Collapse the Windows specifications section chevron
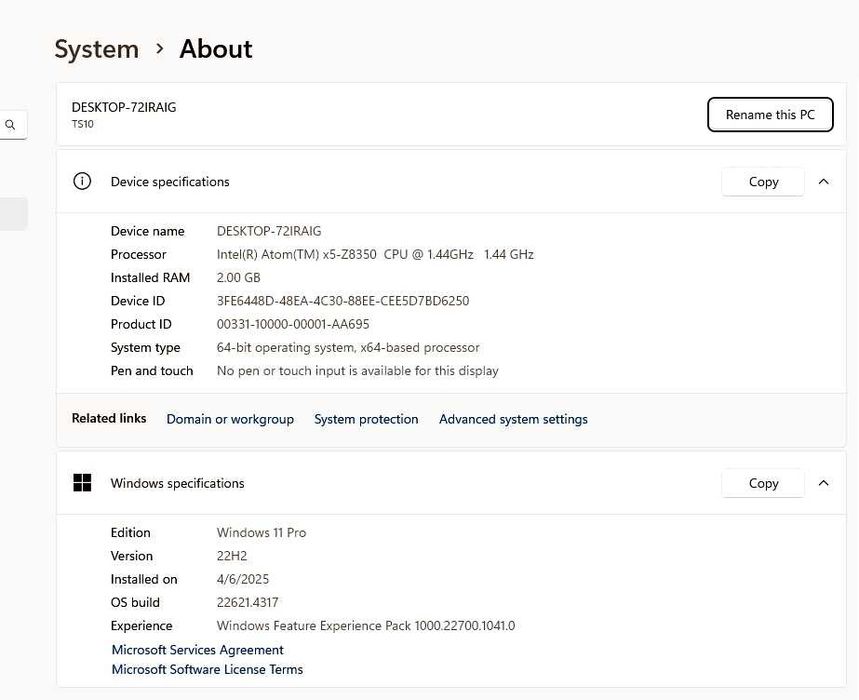Image resolution: width=859 pixels, height=700 pixels. coord(823,483)
